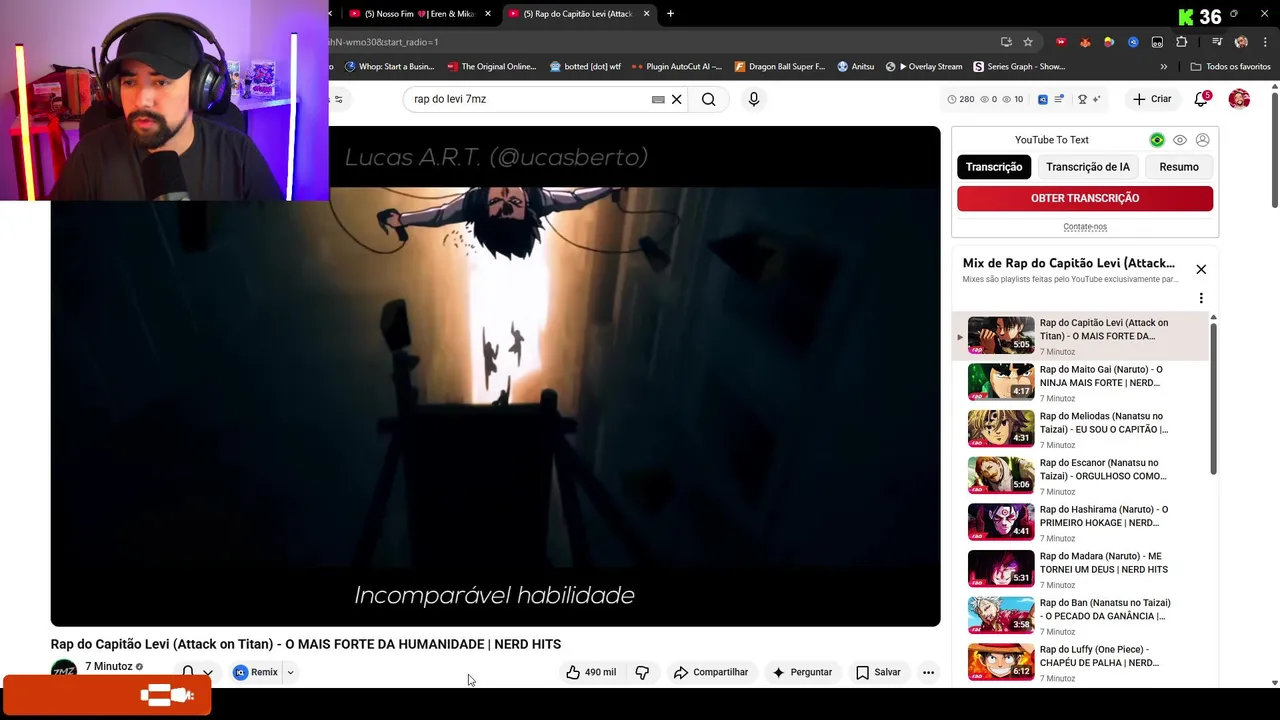Click the sparkle AI icon in the vidIQ bar
The width and height of the screenshot is (1280, 720).
click(x=1096, y=99)
